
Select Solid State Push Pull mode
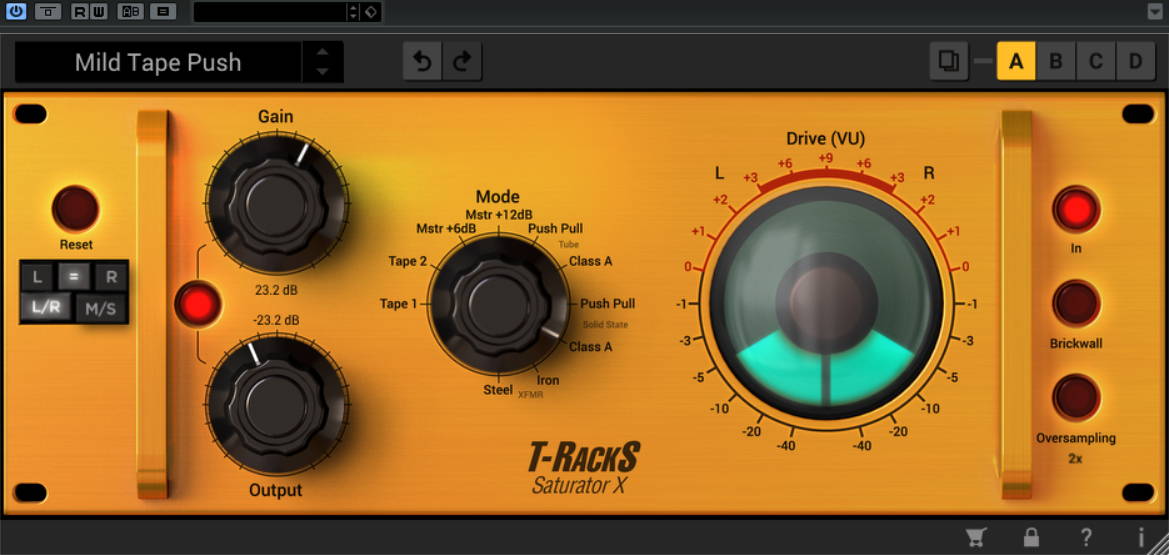pos(608,304)
